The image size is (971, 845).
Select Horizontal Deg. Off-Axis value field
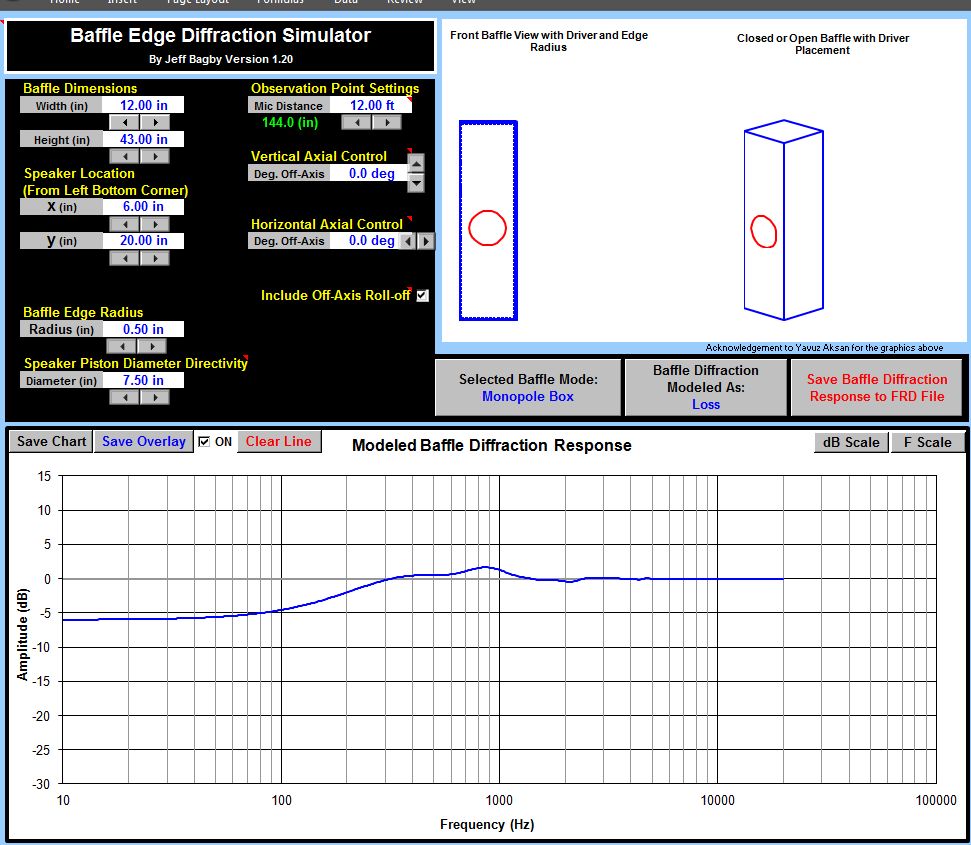365,241
